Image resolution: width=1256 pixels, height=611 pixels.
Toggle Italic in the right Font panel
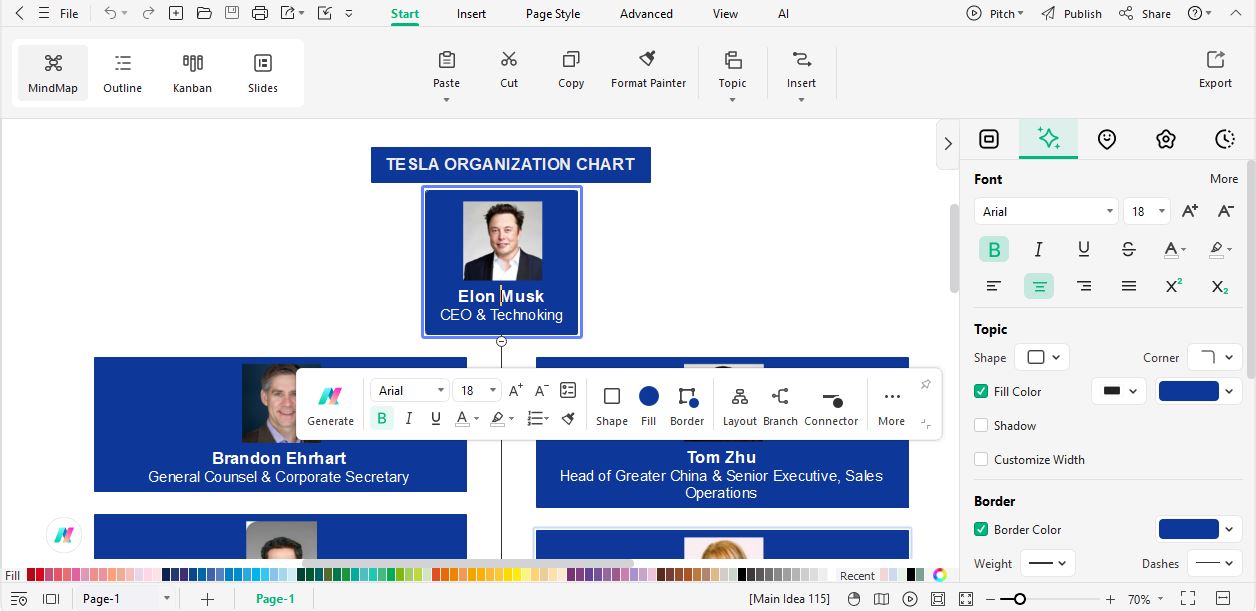pyautogui.click(x=1039, y=249)
